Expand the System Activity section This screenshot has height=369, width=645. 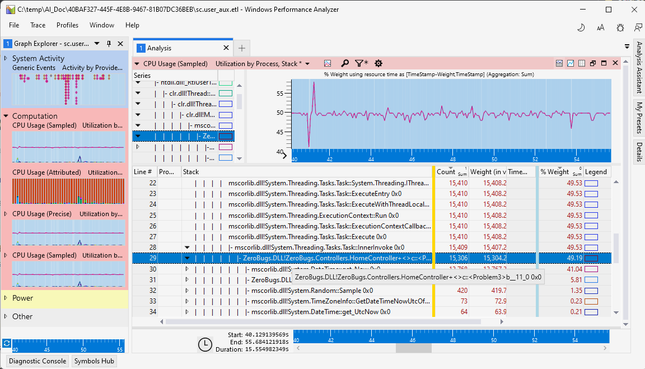point(6,58)
